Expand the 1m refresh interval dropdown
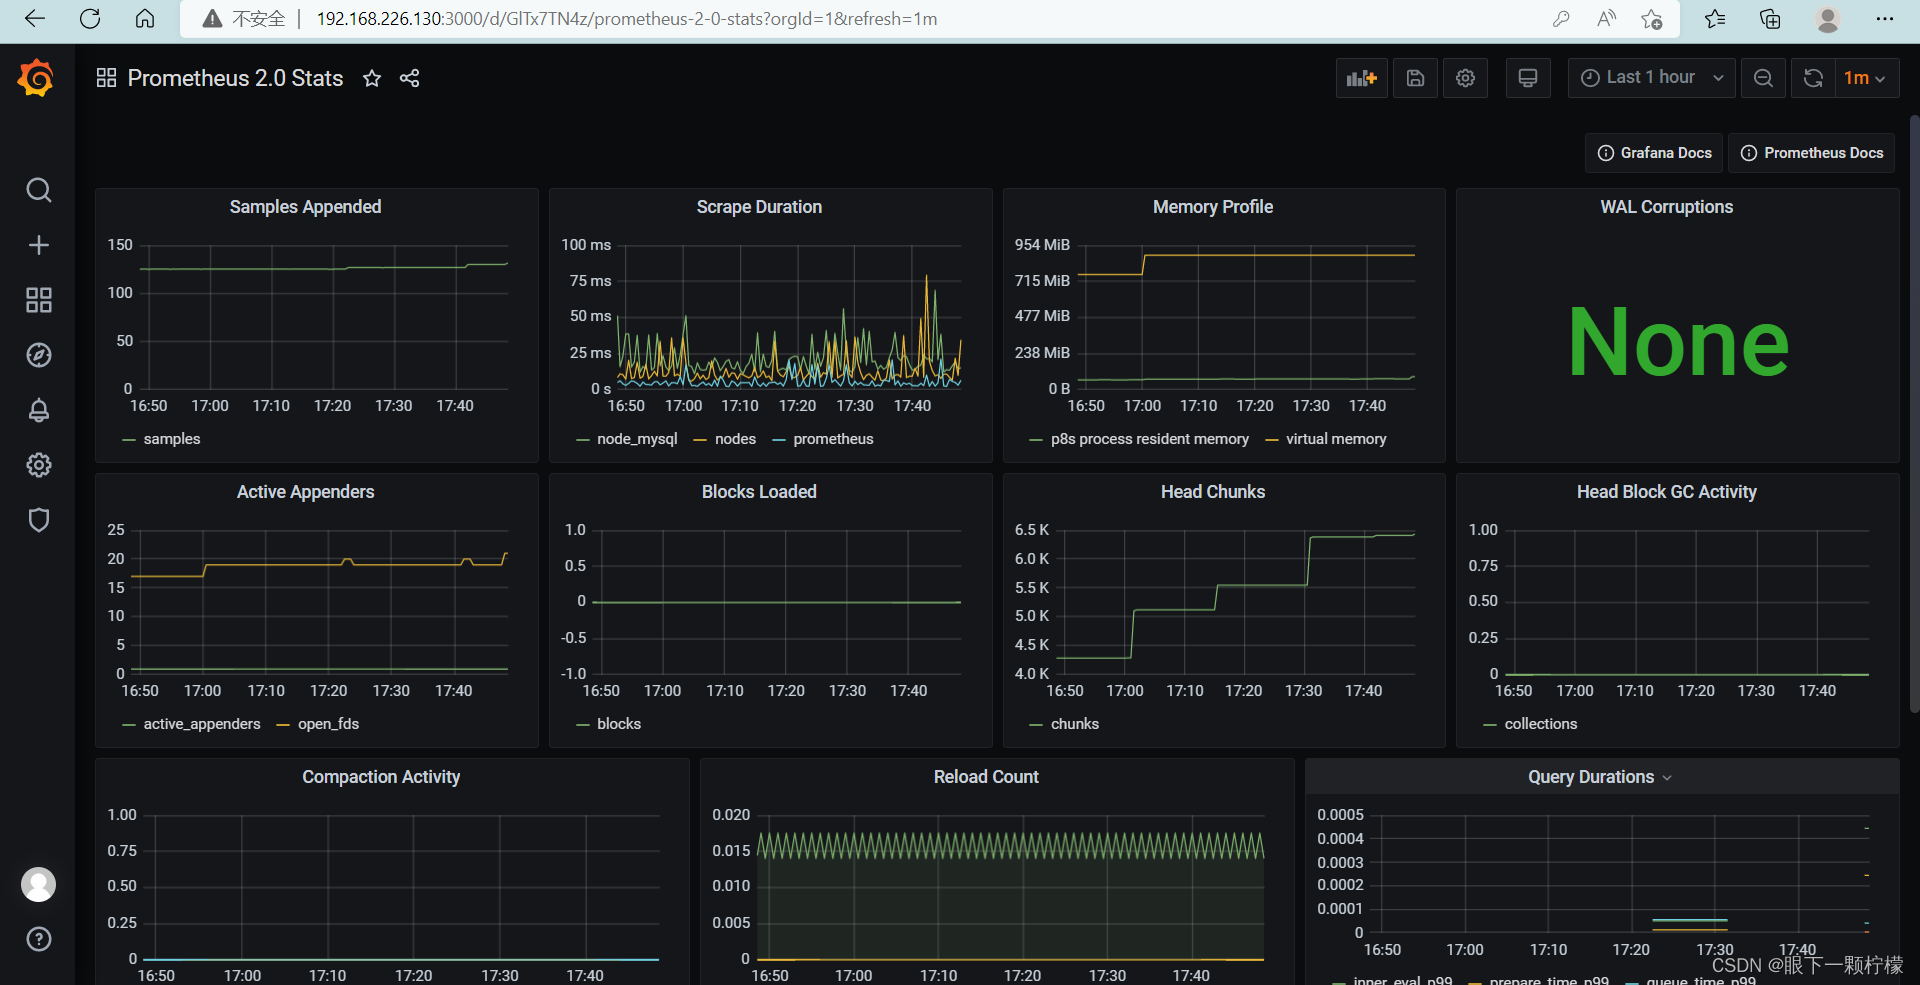The image size is (1920, 985). pos(1865,78)
